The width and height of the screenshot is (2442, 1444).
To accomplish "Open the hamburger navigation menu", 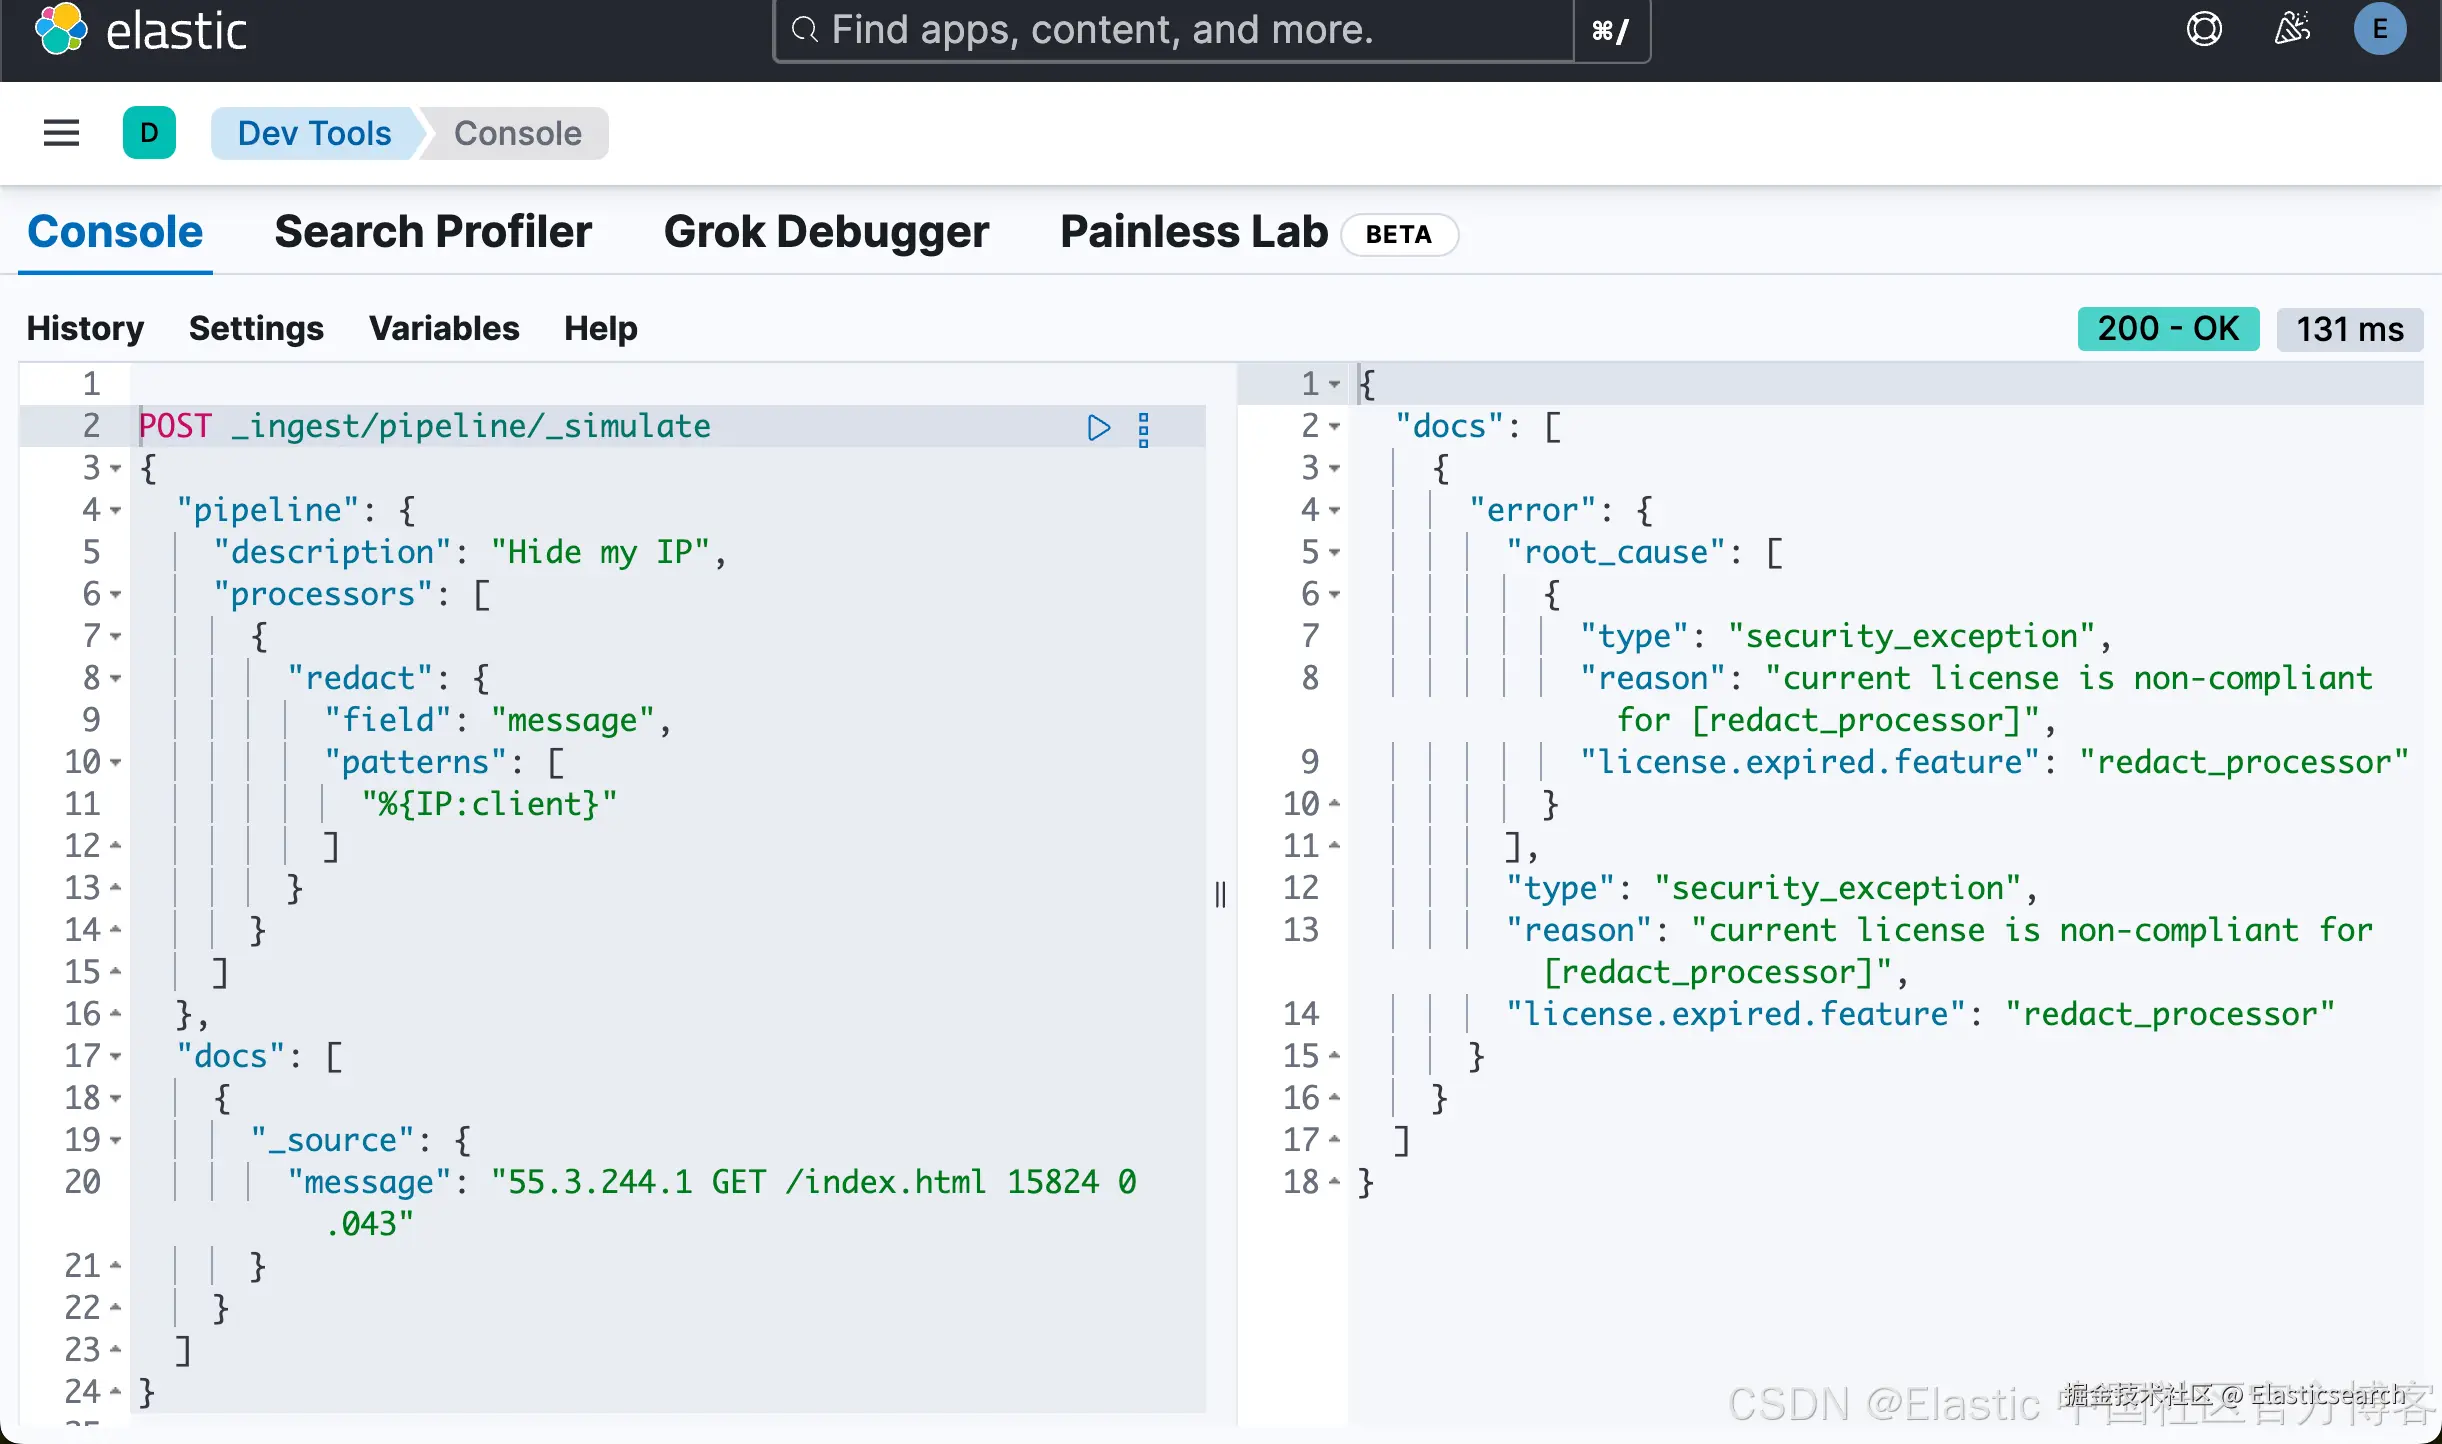I will pyautogui.click(x=61, y=133).
